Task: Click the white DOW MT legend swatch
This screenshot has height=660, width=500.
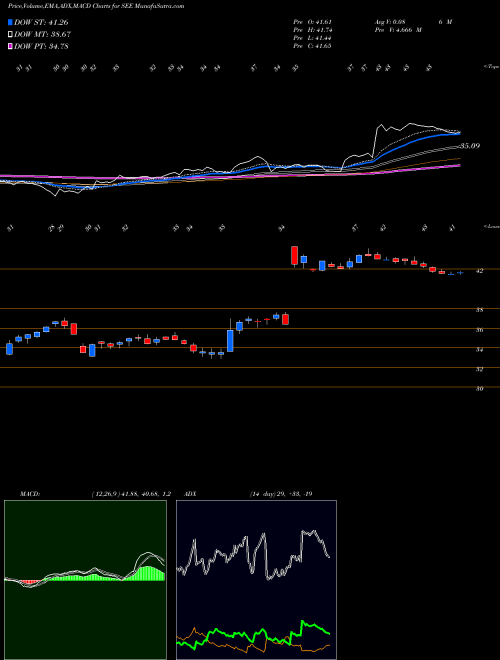Action: (x=10, y=35)
